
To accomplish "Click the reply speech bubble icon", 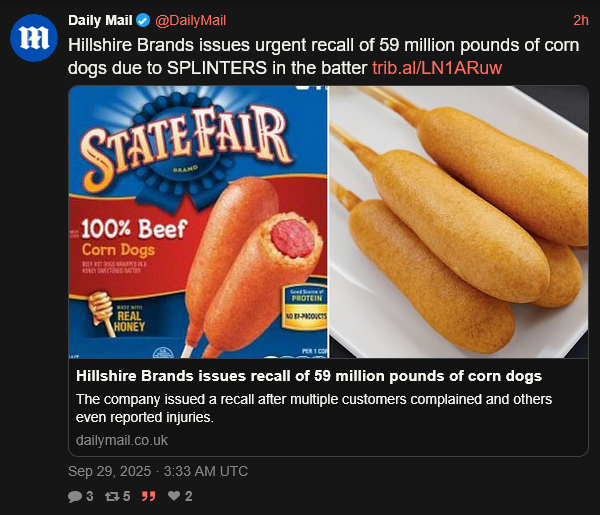I will [75, 496].
